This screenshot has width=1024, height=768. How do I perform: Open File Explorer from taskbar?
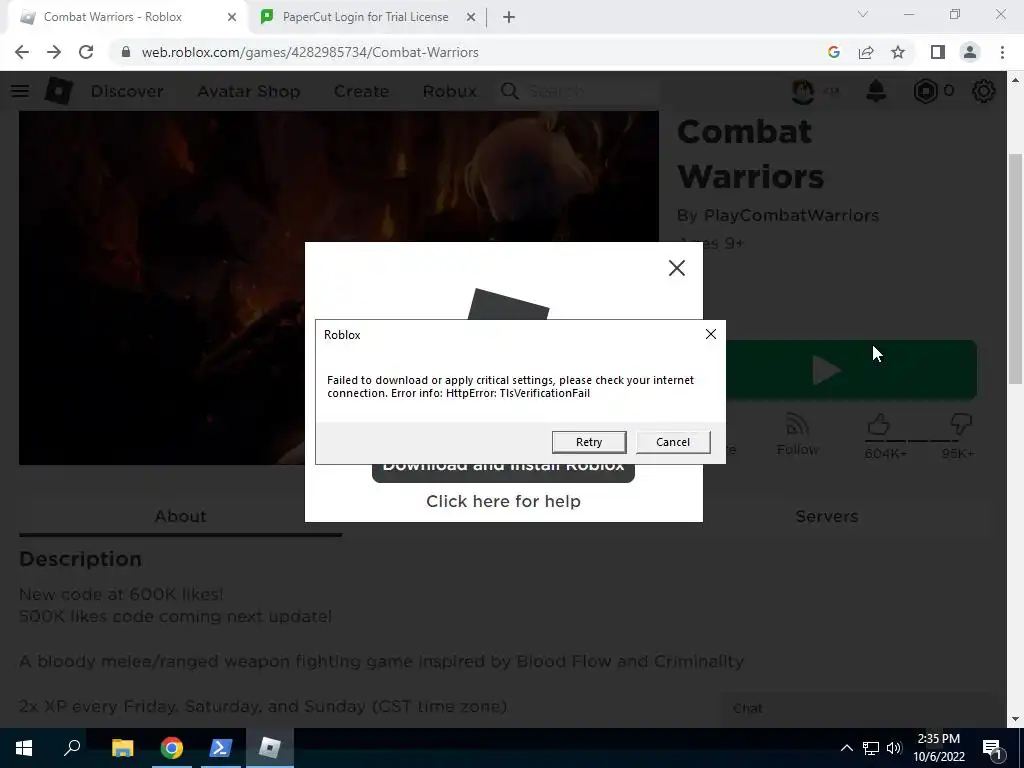[x=122, y=748]
